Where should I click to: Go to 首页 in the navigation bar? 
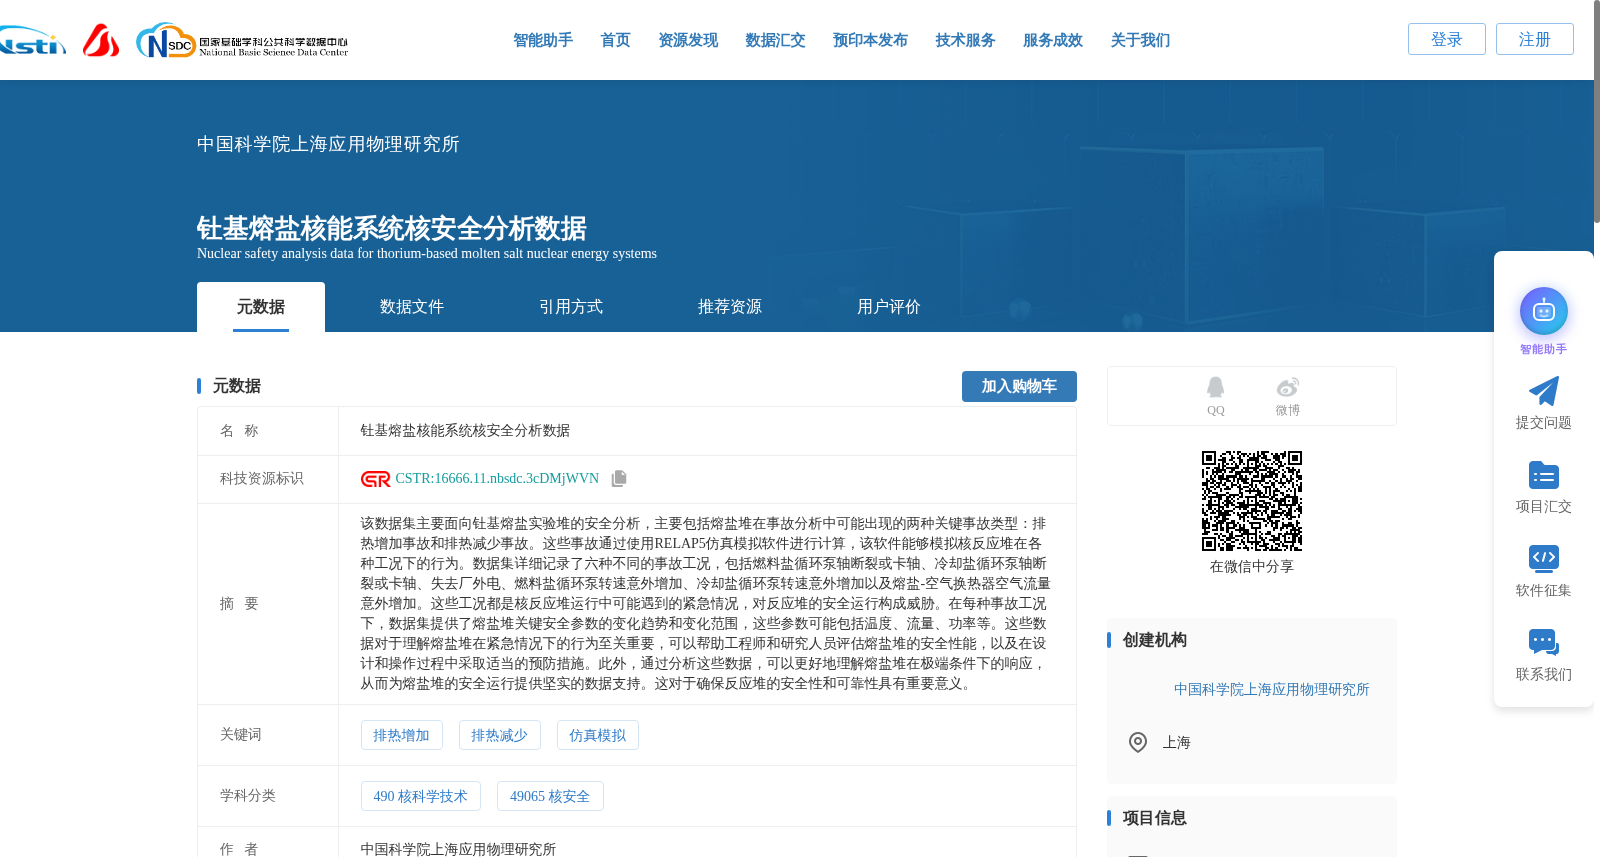615,40
